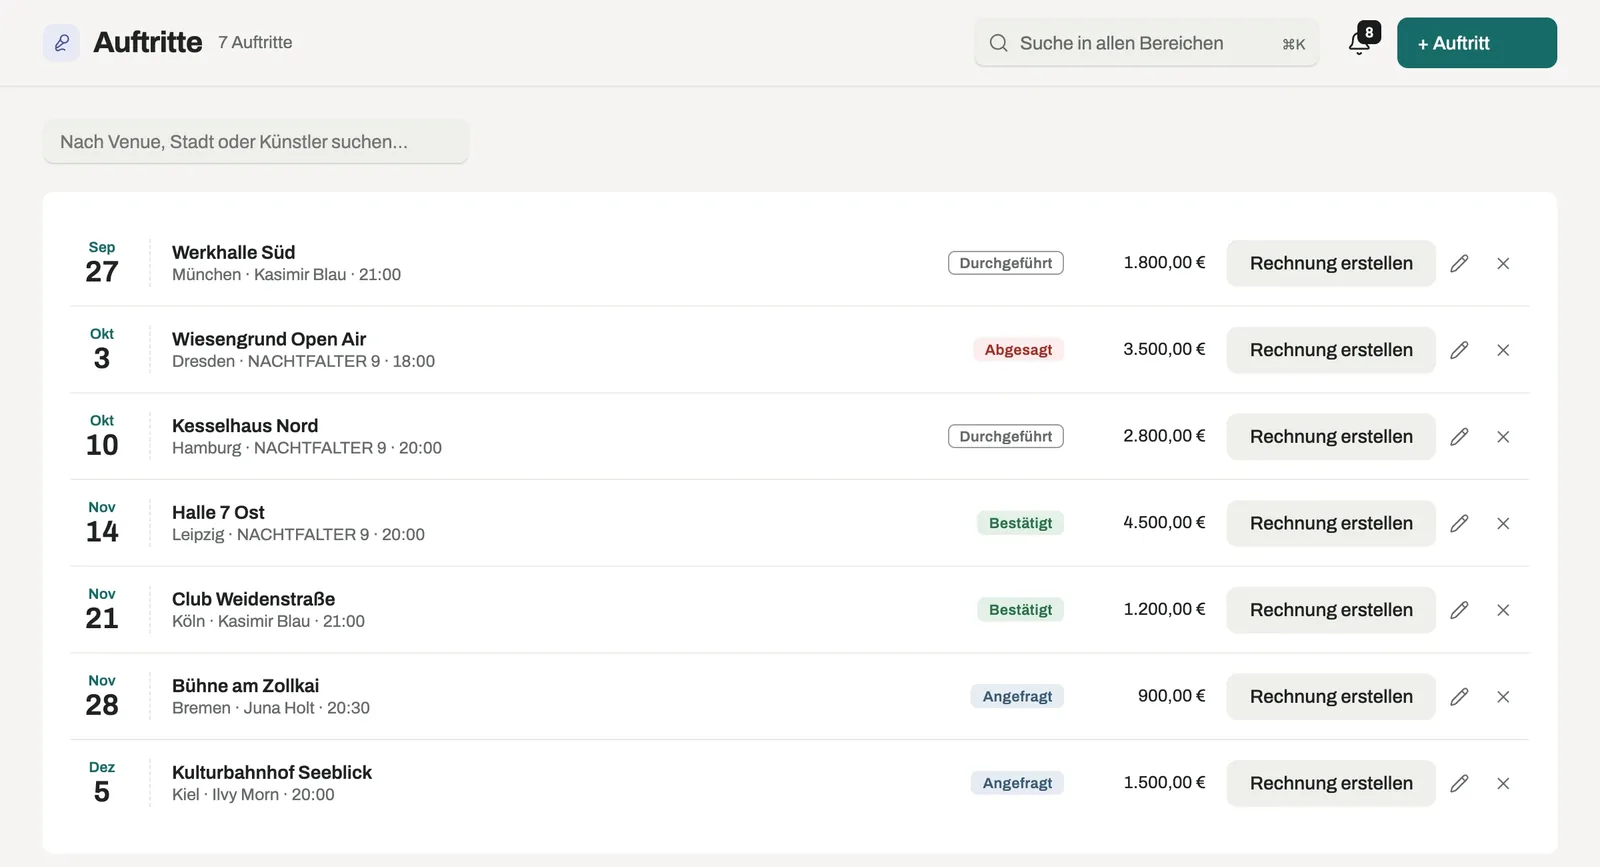
Task: Click the venue, city or artist search box
Action: click(256, 142)
